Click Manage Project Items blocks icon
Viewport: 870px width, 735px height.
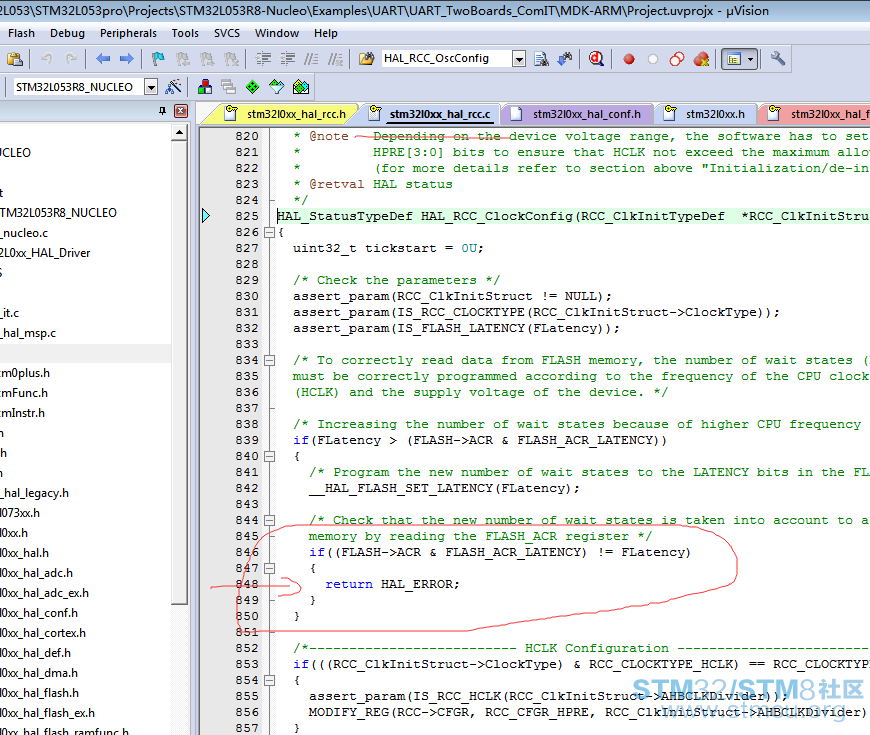tap(205, 87)
